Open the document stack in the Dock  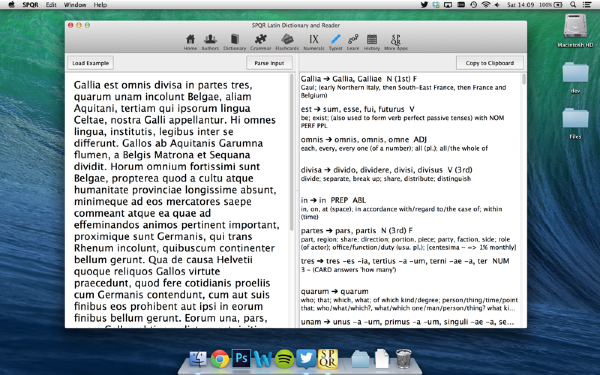coord(382,359)
